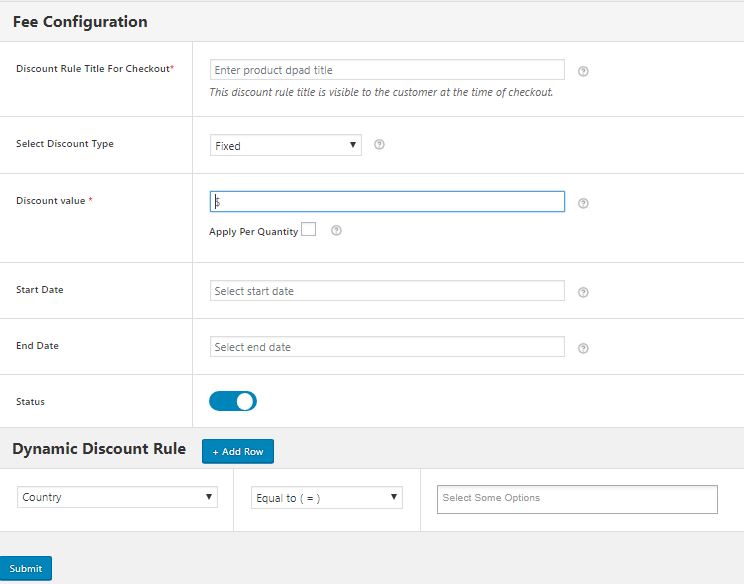Viewport: 744px width, 584px height.
Task: Open the Fixed discount type dropdown
Action: tap(286, 145)
